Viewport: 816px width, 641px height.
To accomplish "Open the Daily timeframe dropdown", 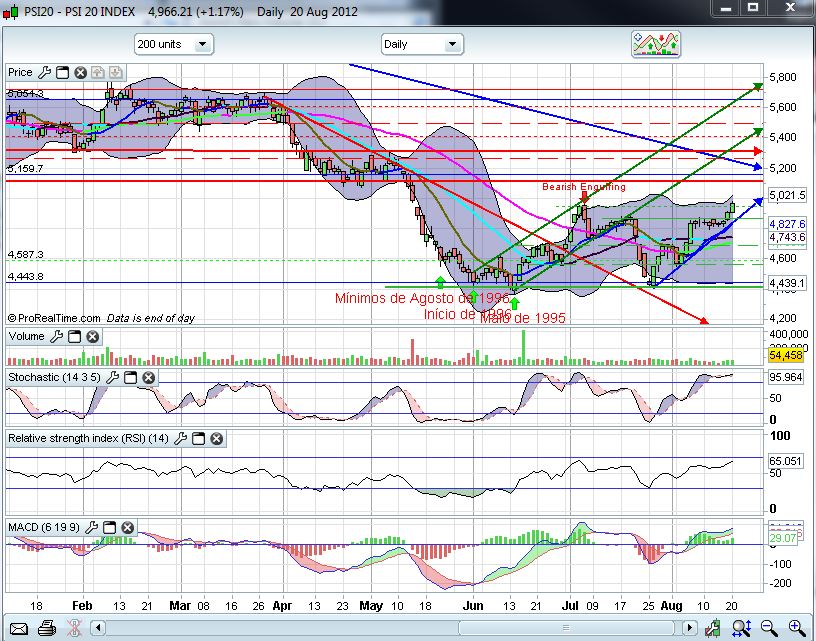I will click(x=422, y=44).
